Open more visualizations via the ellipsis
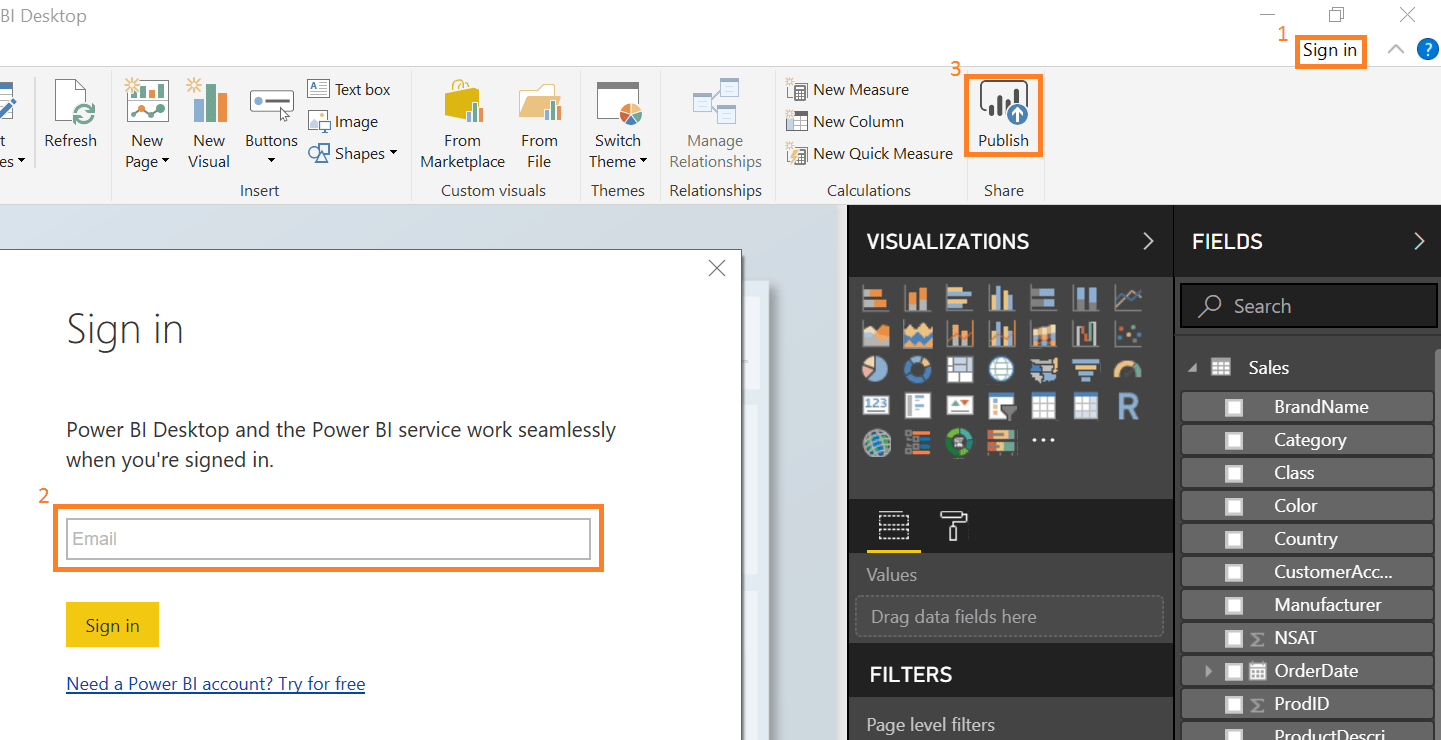 pos(1043,440)
